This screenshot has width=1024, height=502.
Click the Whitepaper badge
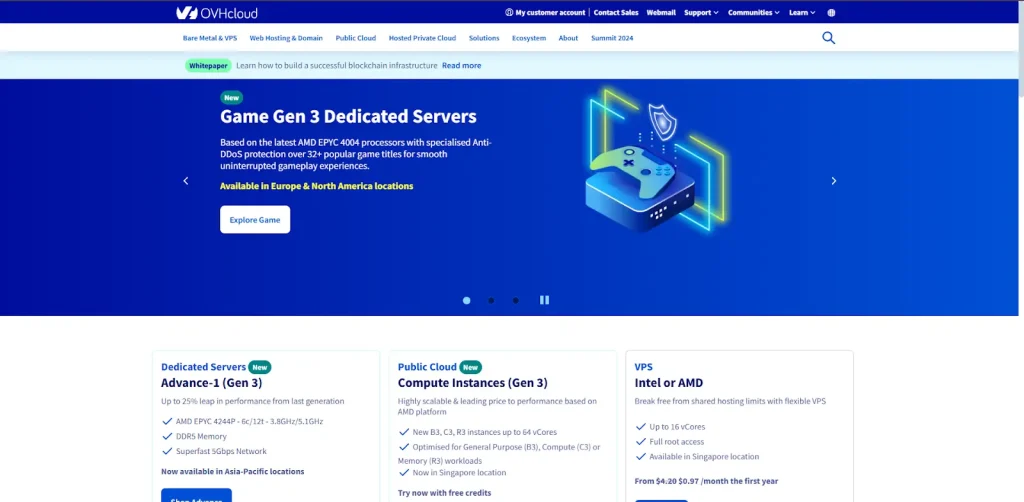pyautogui.click(x=208, y=65)
